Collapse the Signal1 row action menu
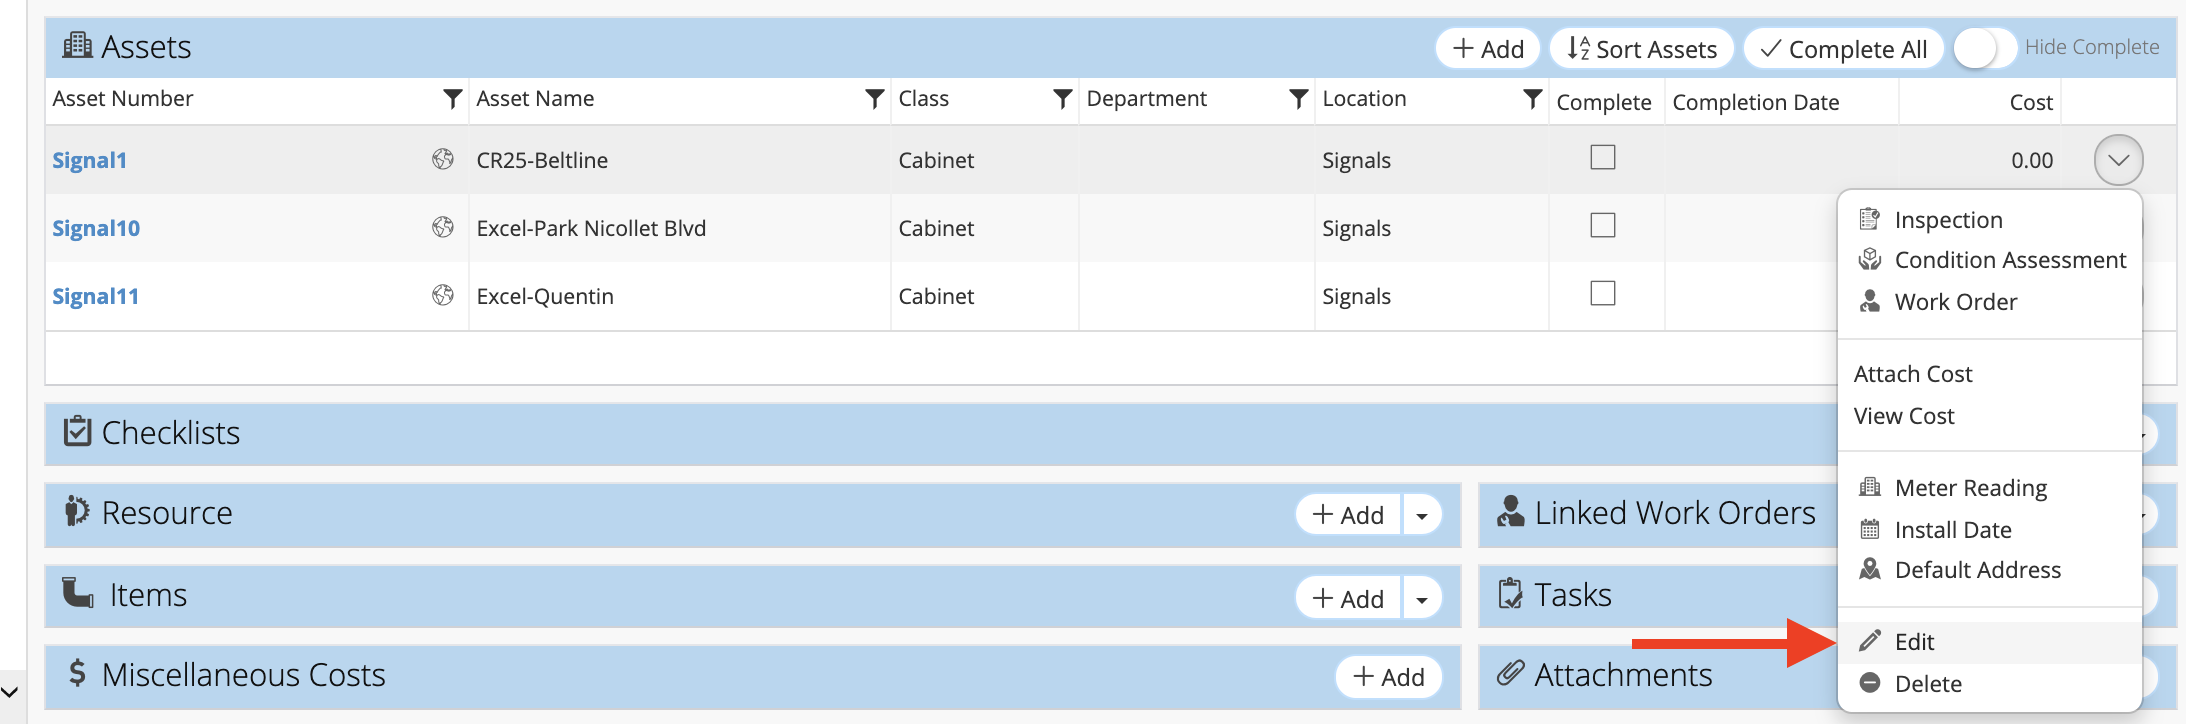Screen dimensions: 2186x724 tap(2118, 160)
